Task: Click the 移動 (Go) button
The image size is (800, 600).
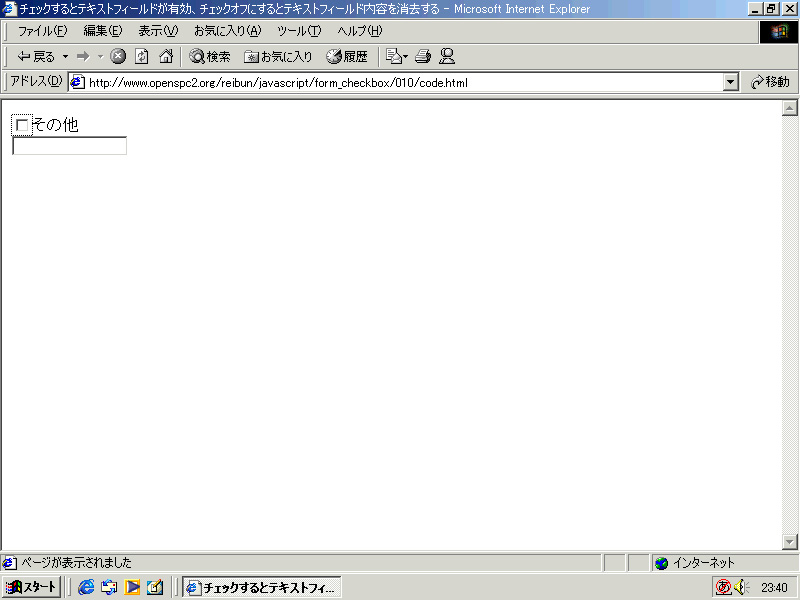Action: tap(770, 82)
